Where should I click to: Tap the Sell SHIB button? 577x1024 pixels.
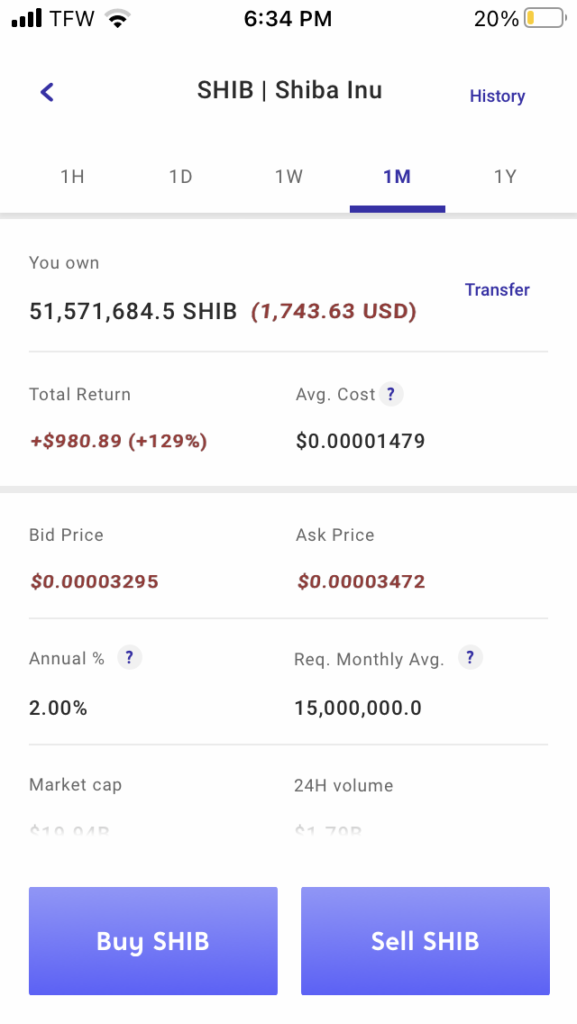point(426,940)
